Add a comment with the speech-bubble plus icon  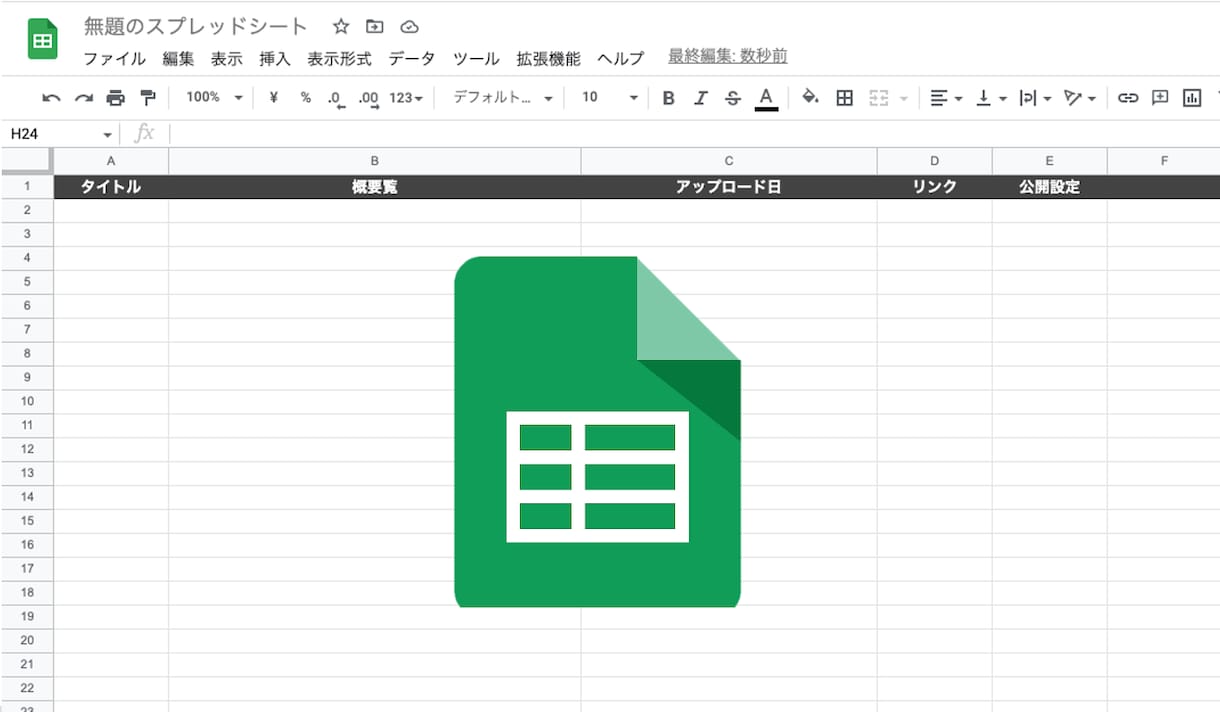(1160, 98)
